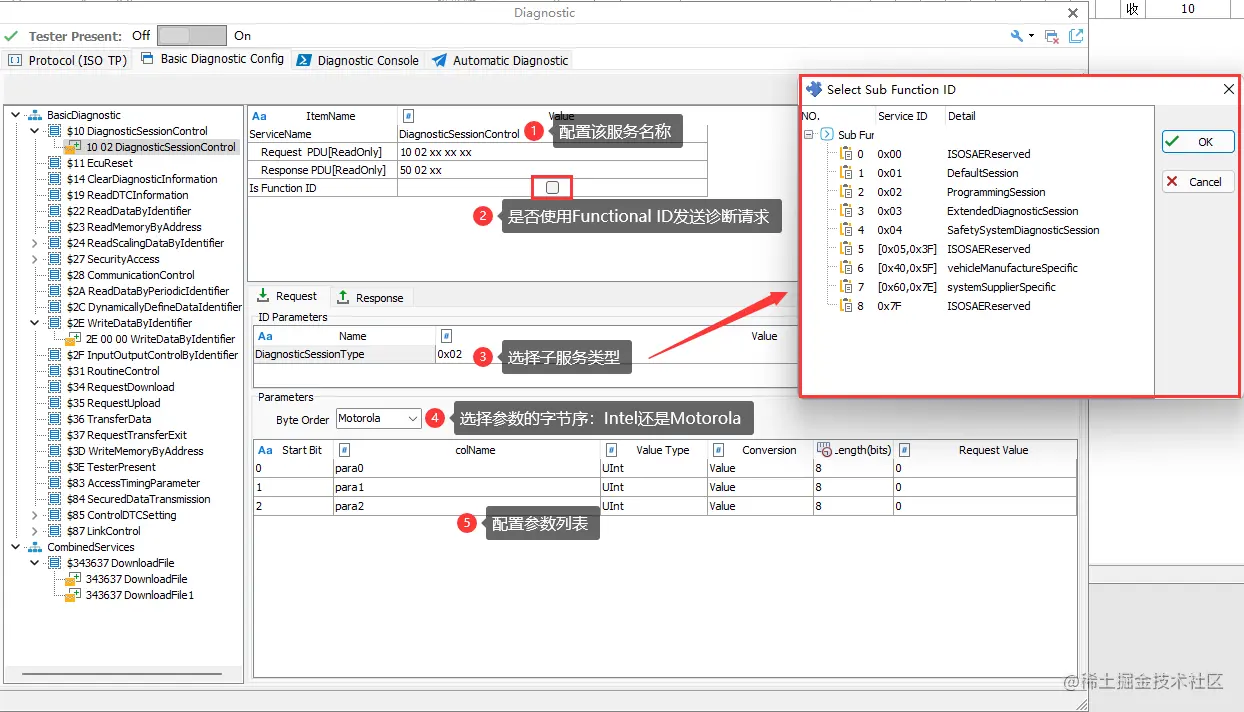Click the CombinedServices group icon
The width and height of the screenshot is (1244, 712).
click(x=35, y=547)
